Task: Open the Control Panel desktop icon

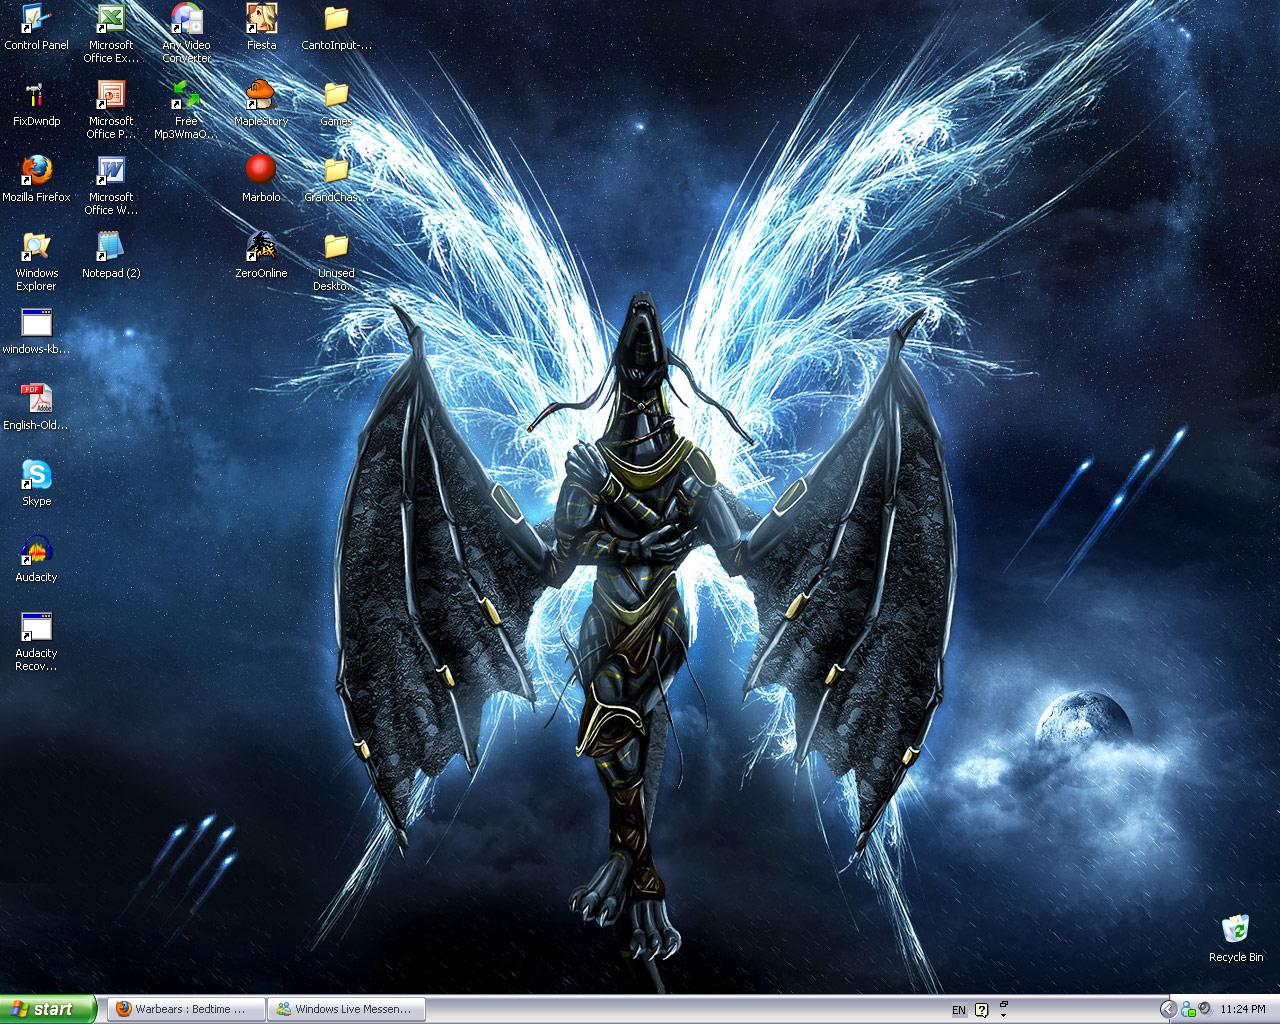Action: pyautogui.click(x=36, y=27)
